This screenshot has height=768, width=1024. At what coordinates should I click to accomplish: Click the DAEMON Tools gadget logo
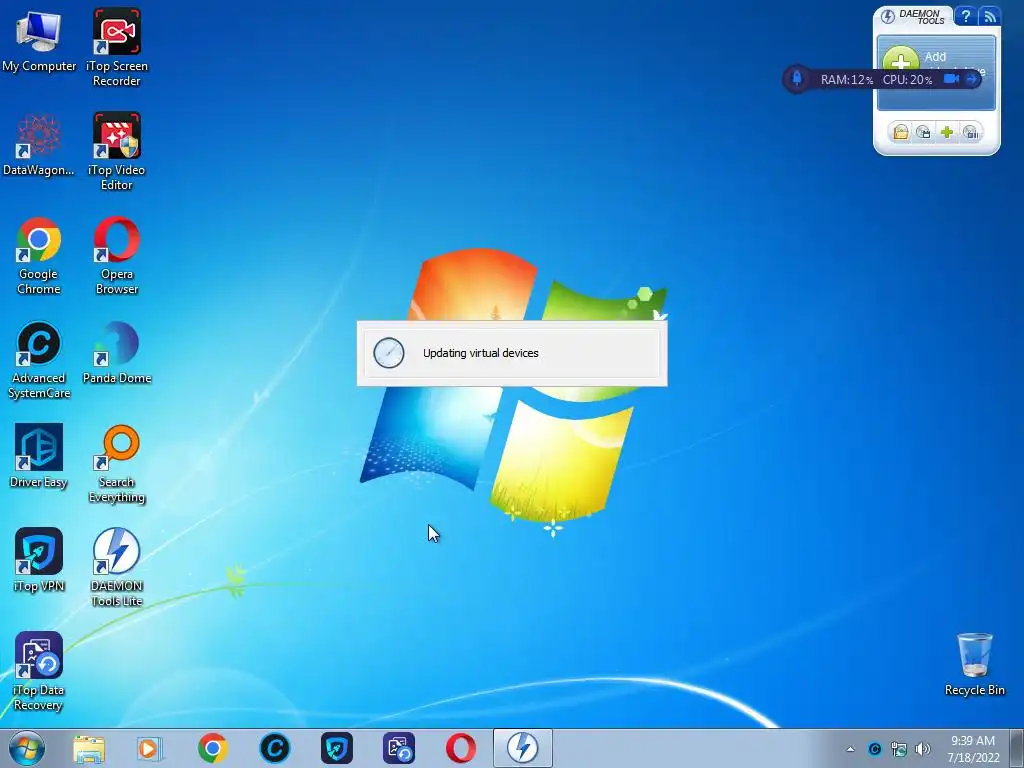[913, 16]
